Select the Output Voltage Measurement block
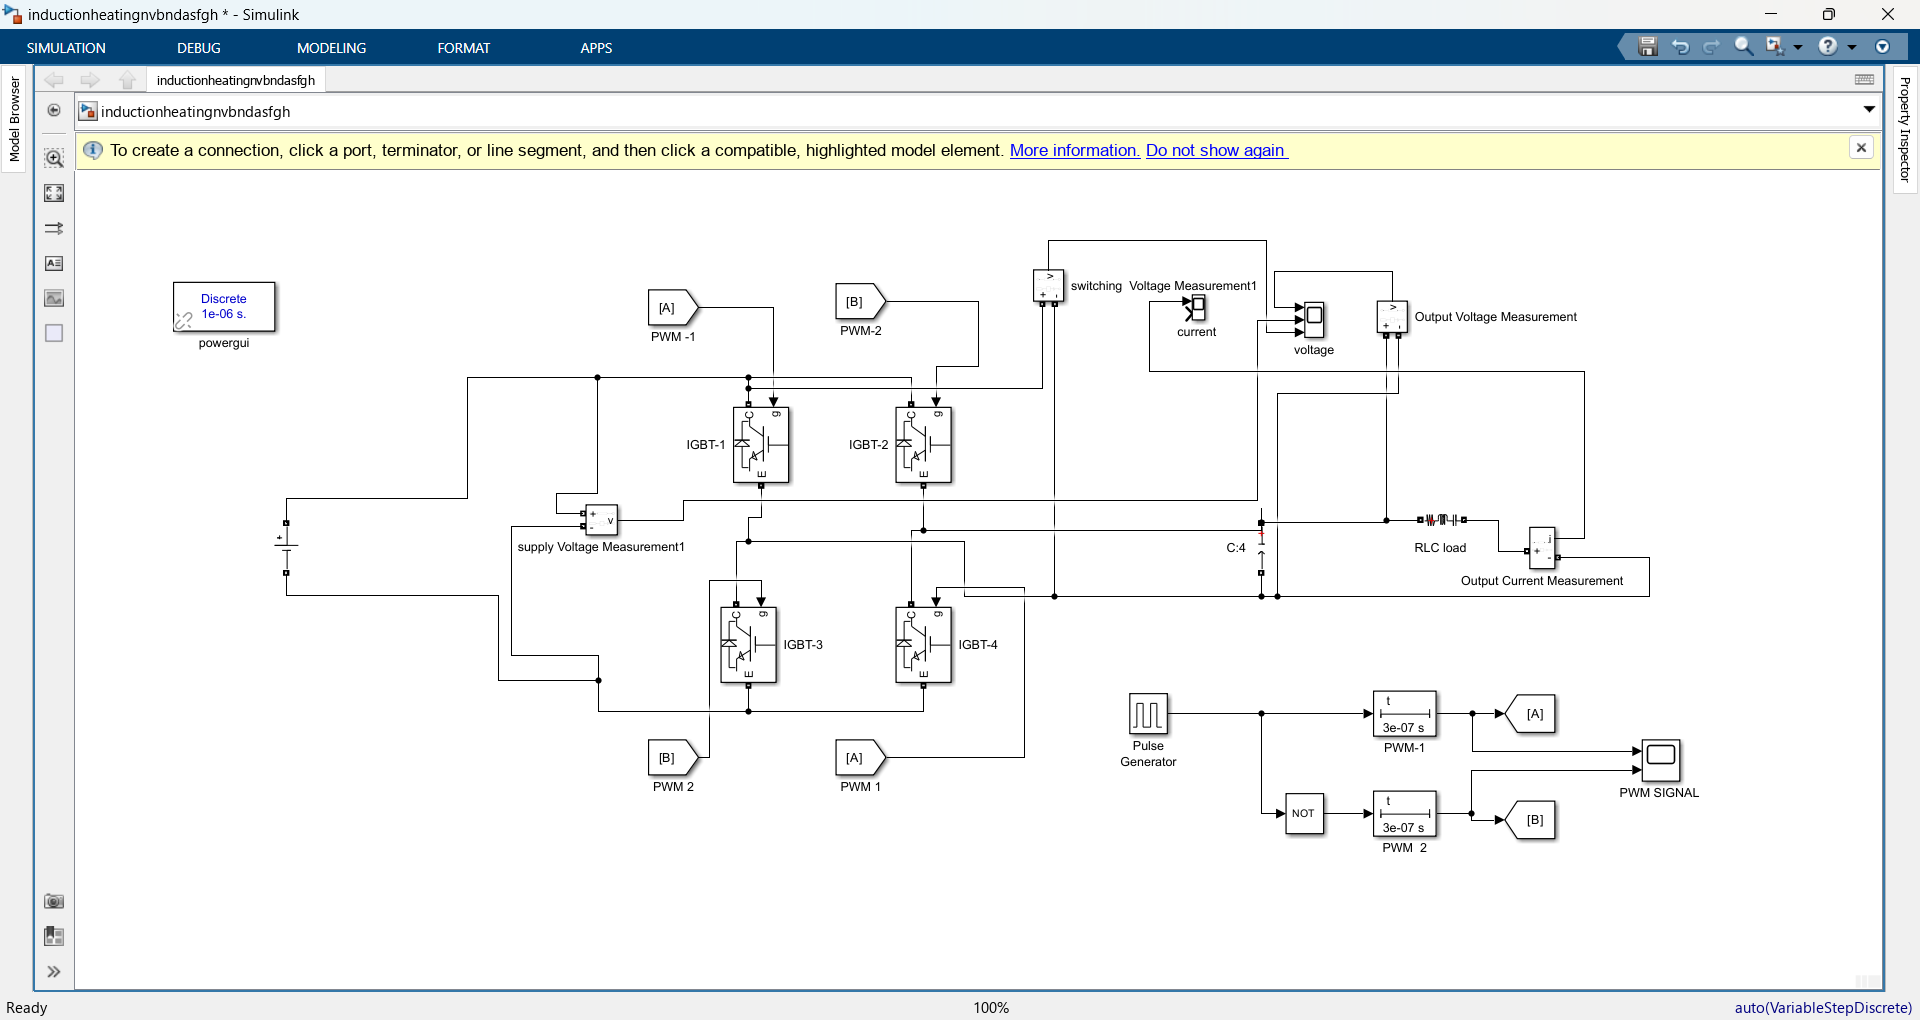1920x1020 pixels. pyautogui.click(x=1392, y=316)
